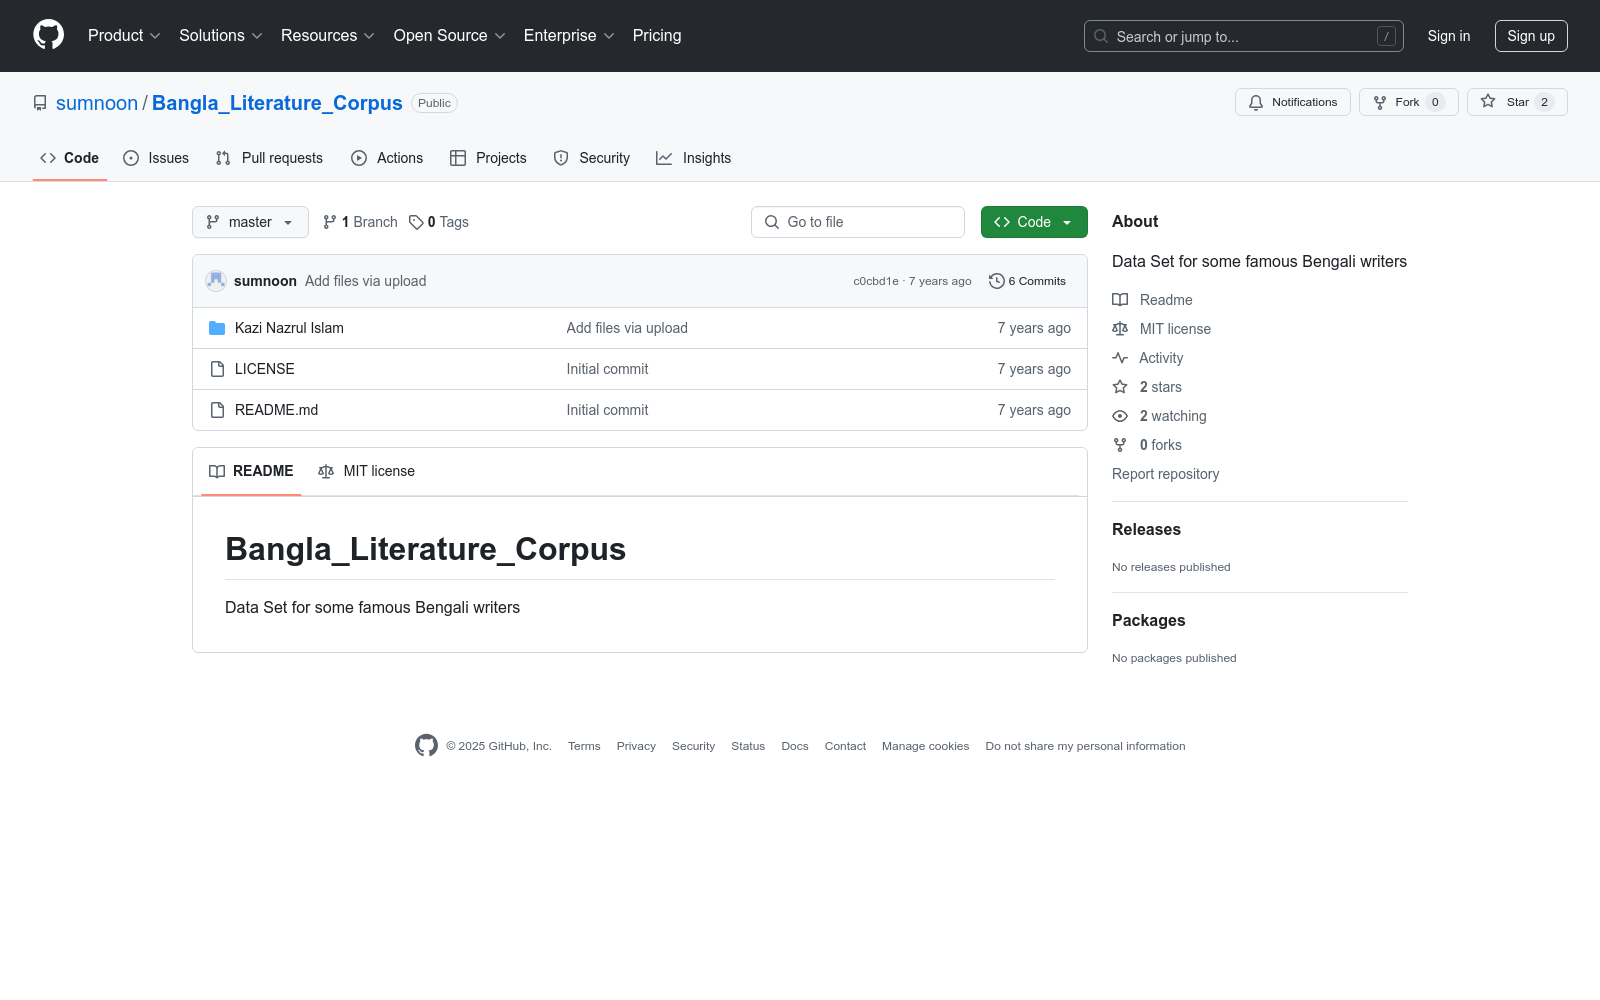Open the Pricing page
1600x1000 pixels.
click(657, 35)
